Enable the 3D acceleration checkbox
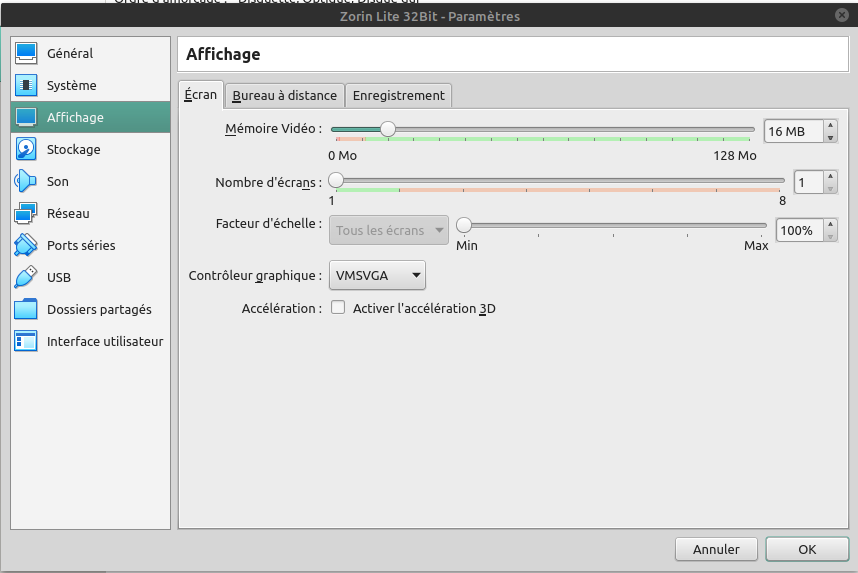Screen dimensions: 858x573 [x=338, y=308]
